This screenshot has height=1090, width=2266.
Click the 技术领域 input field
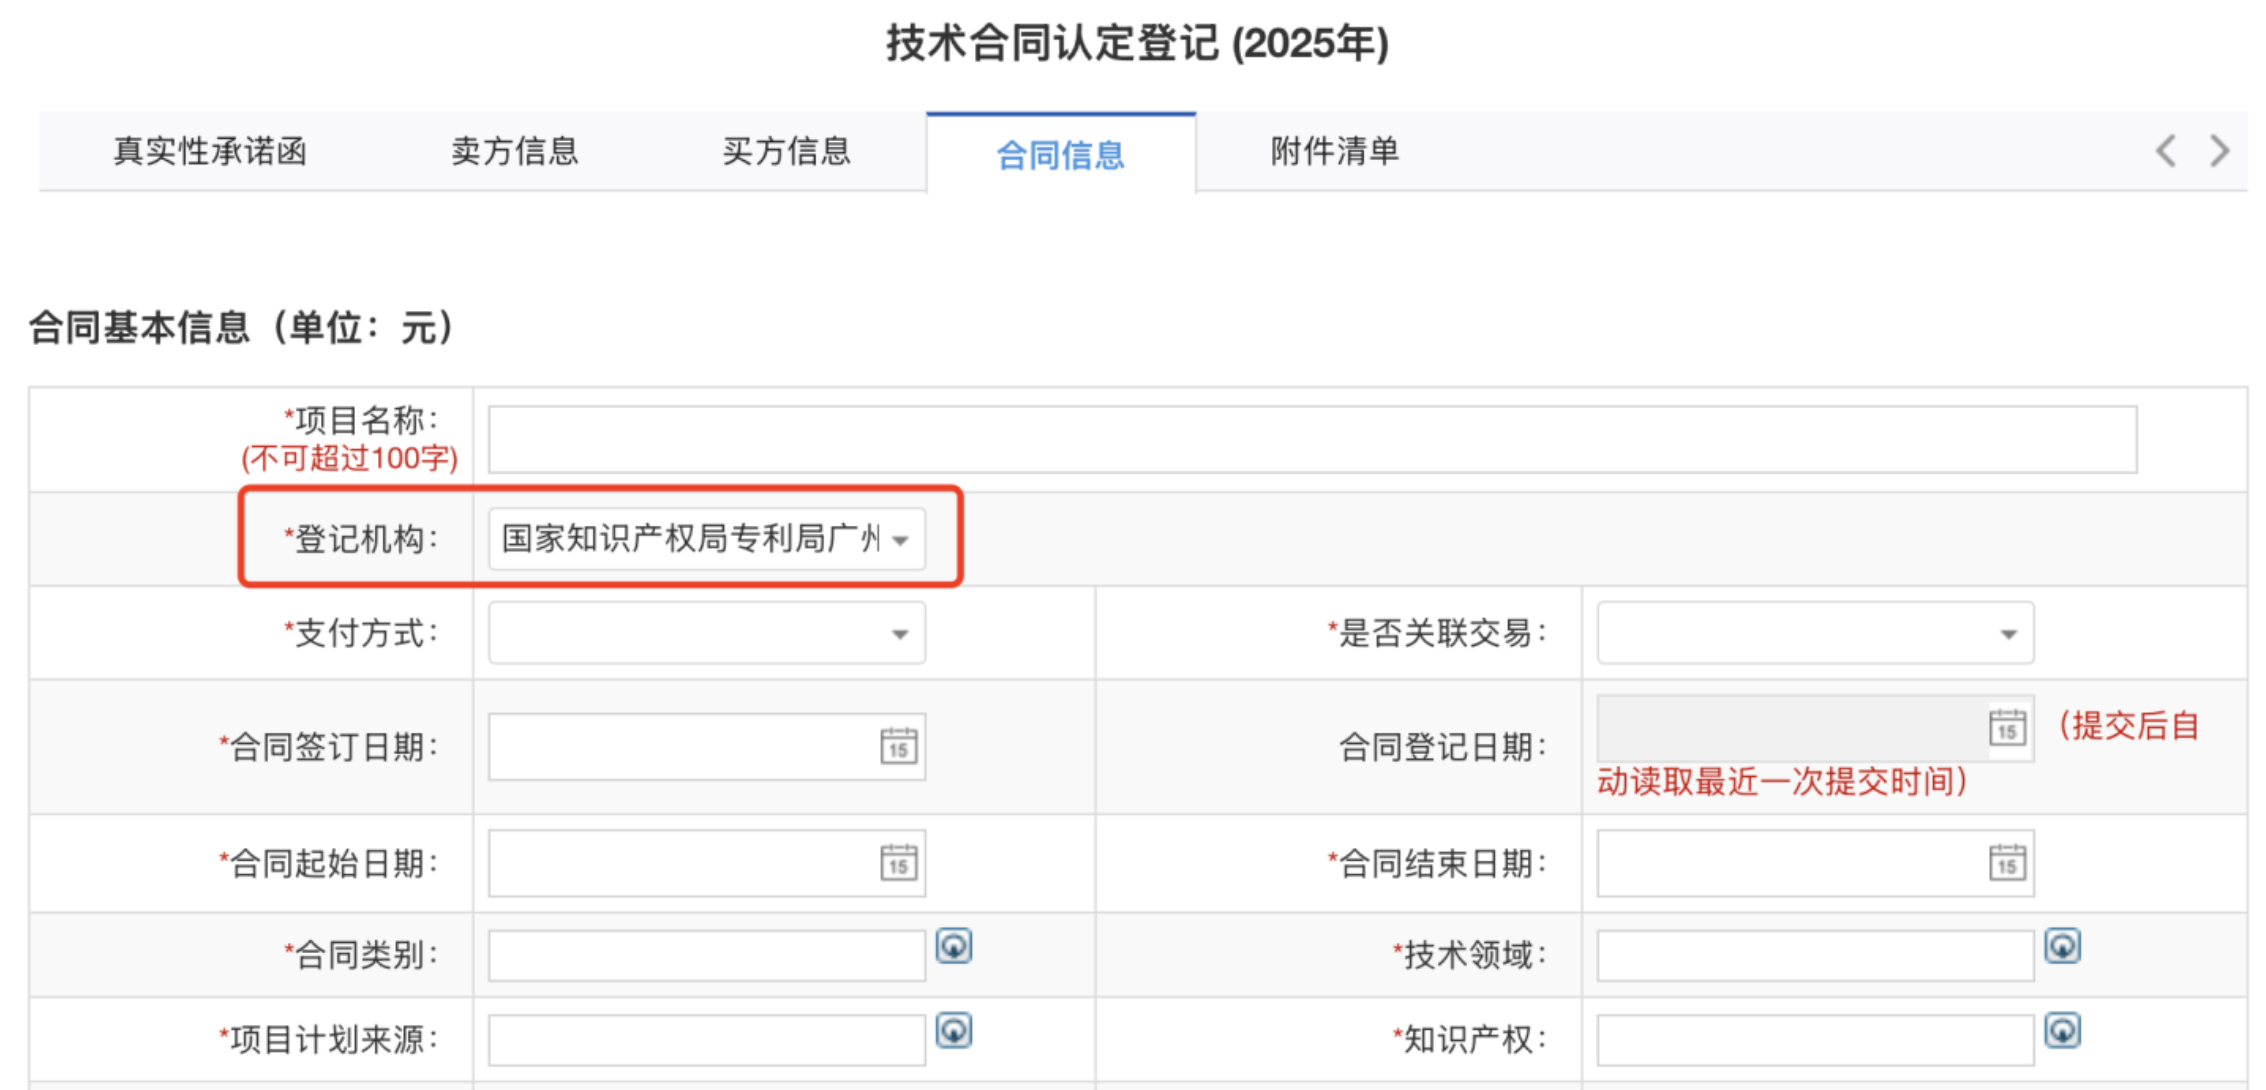click(1814, 956)
